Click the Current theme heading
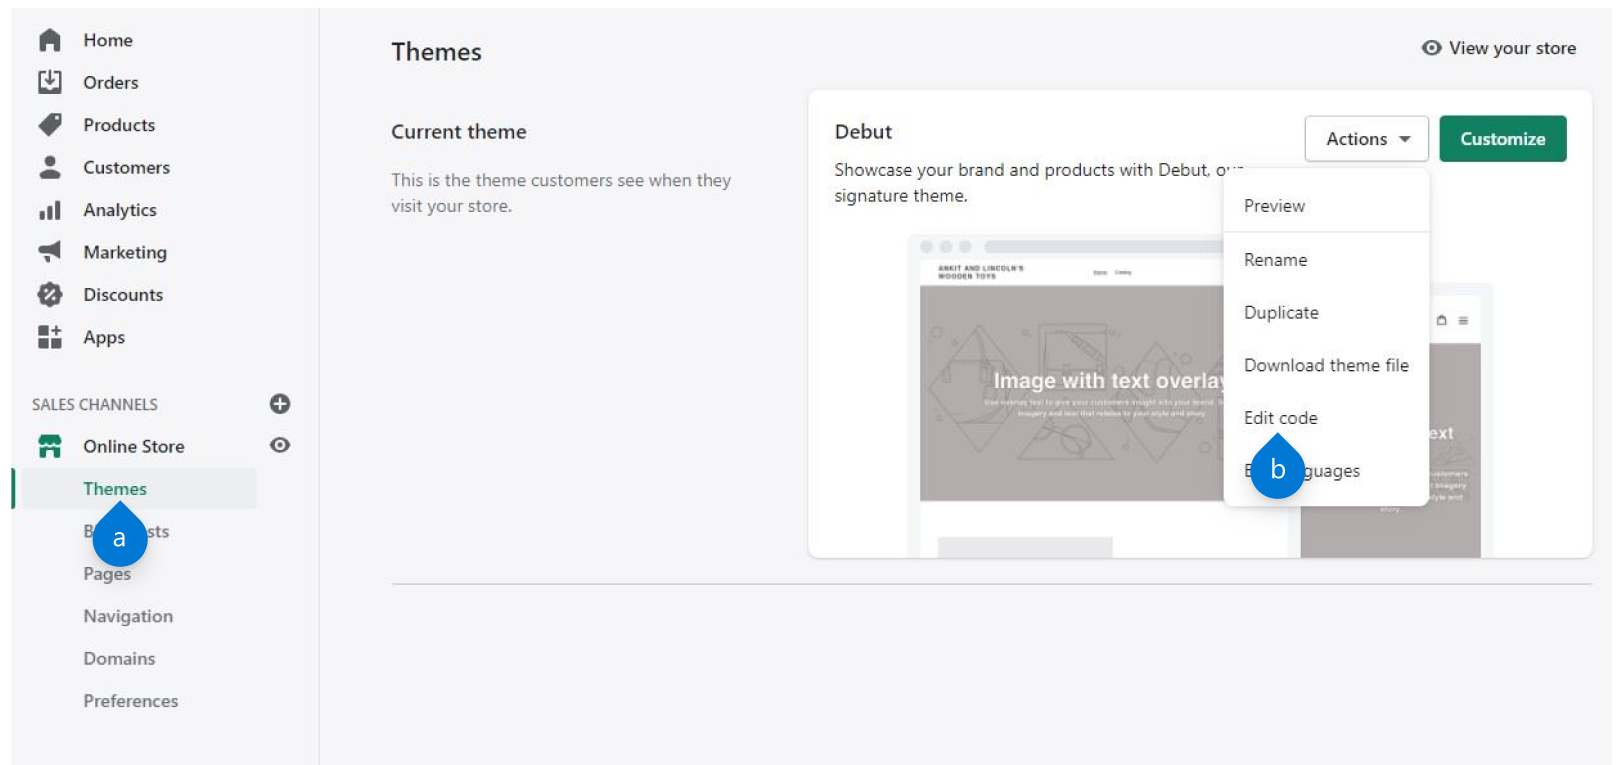Viewport: 1619px width, 765px height. click(x=459, y=132)
